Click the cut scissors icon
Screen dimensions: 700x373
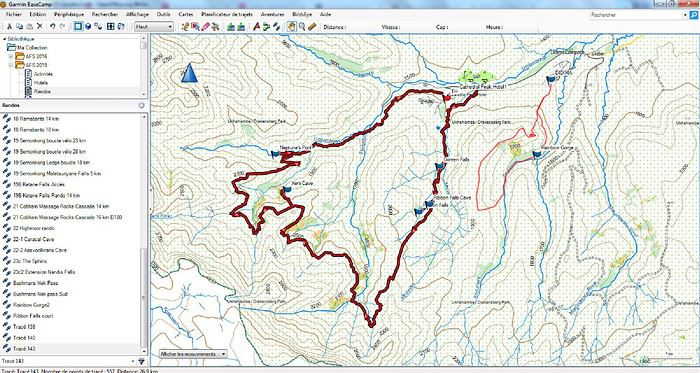point(9,27)
